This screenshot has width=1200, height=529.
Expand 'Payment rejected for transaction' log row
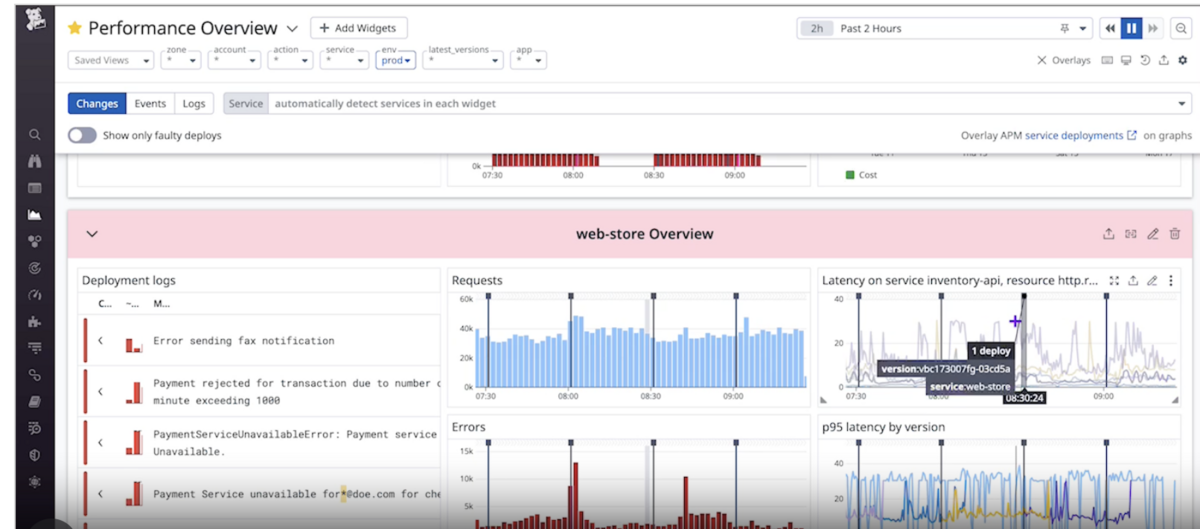[x=100, y=391]
